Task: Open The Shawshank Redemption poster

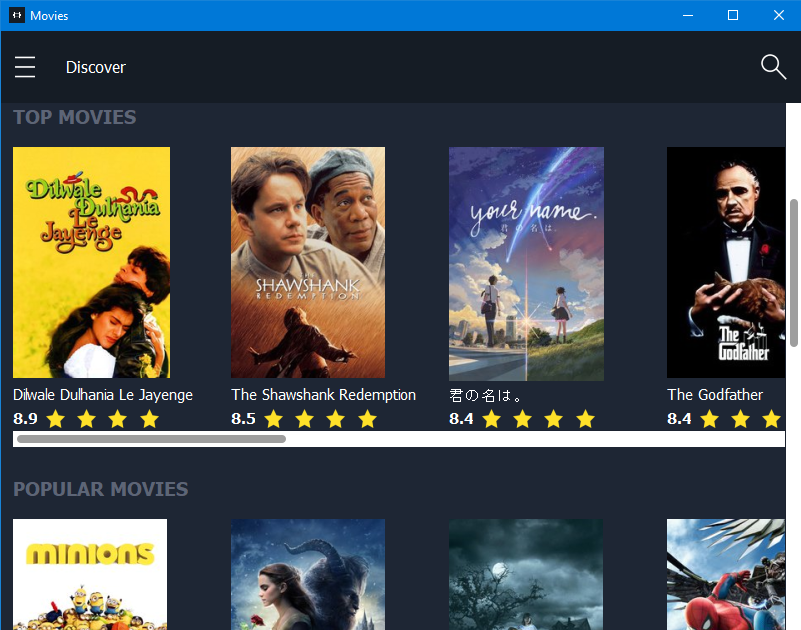Action: (308, 263)
